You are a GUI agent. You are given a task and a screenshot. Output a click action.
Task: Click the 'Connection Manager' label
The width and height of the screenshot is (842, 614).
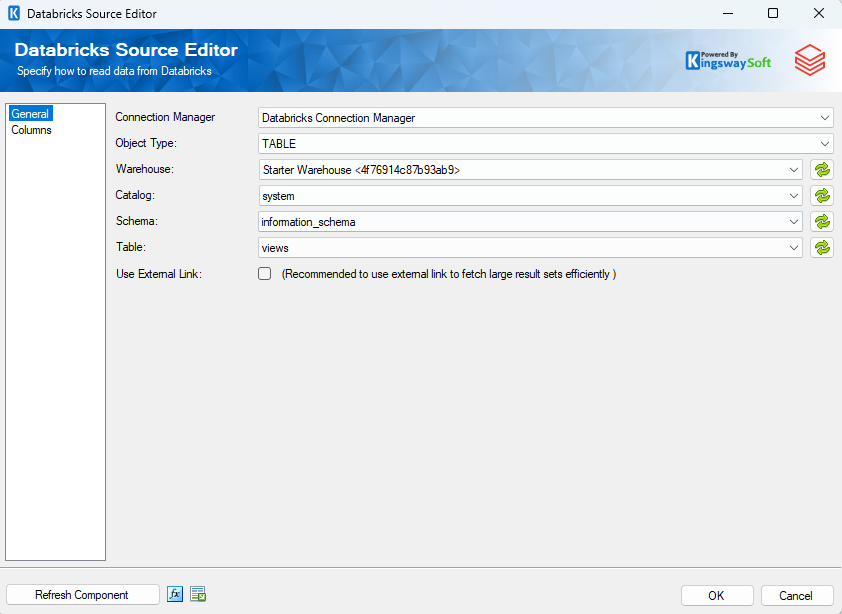(x=165, y=117)
